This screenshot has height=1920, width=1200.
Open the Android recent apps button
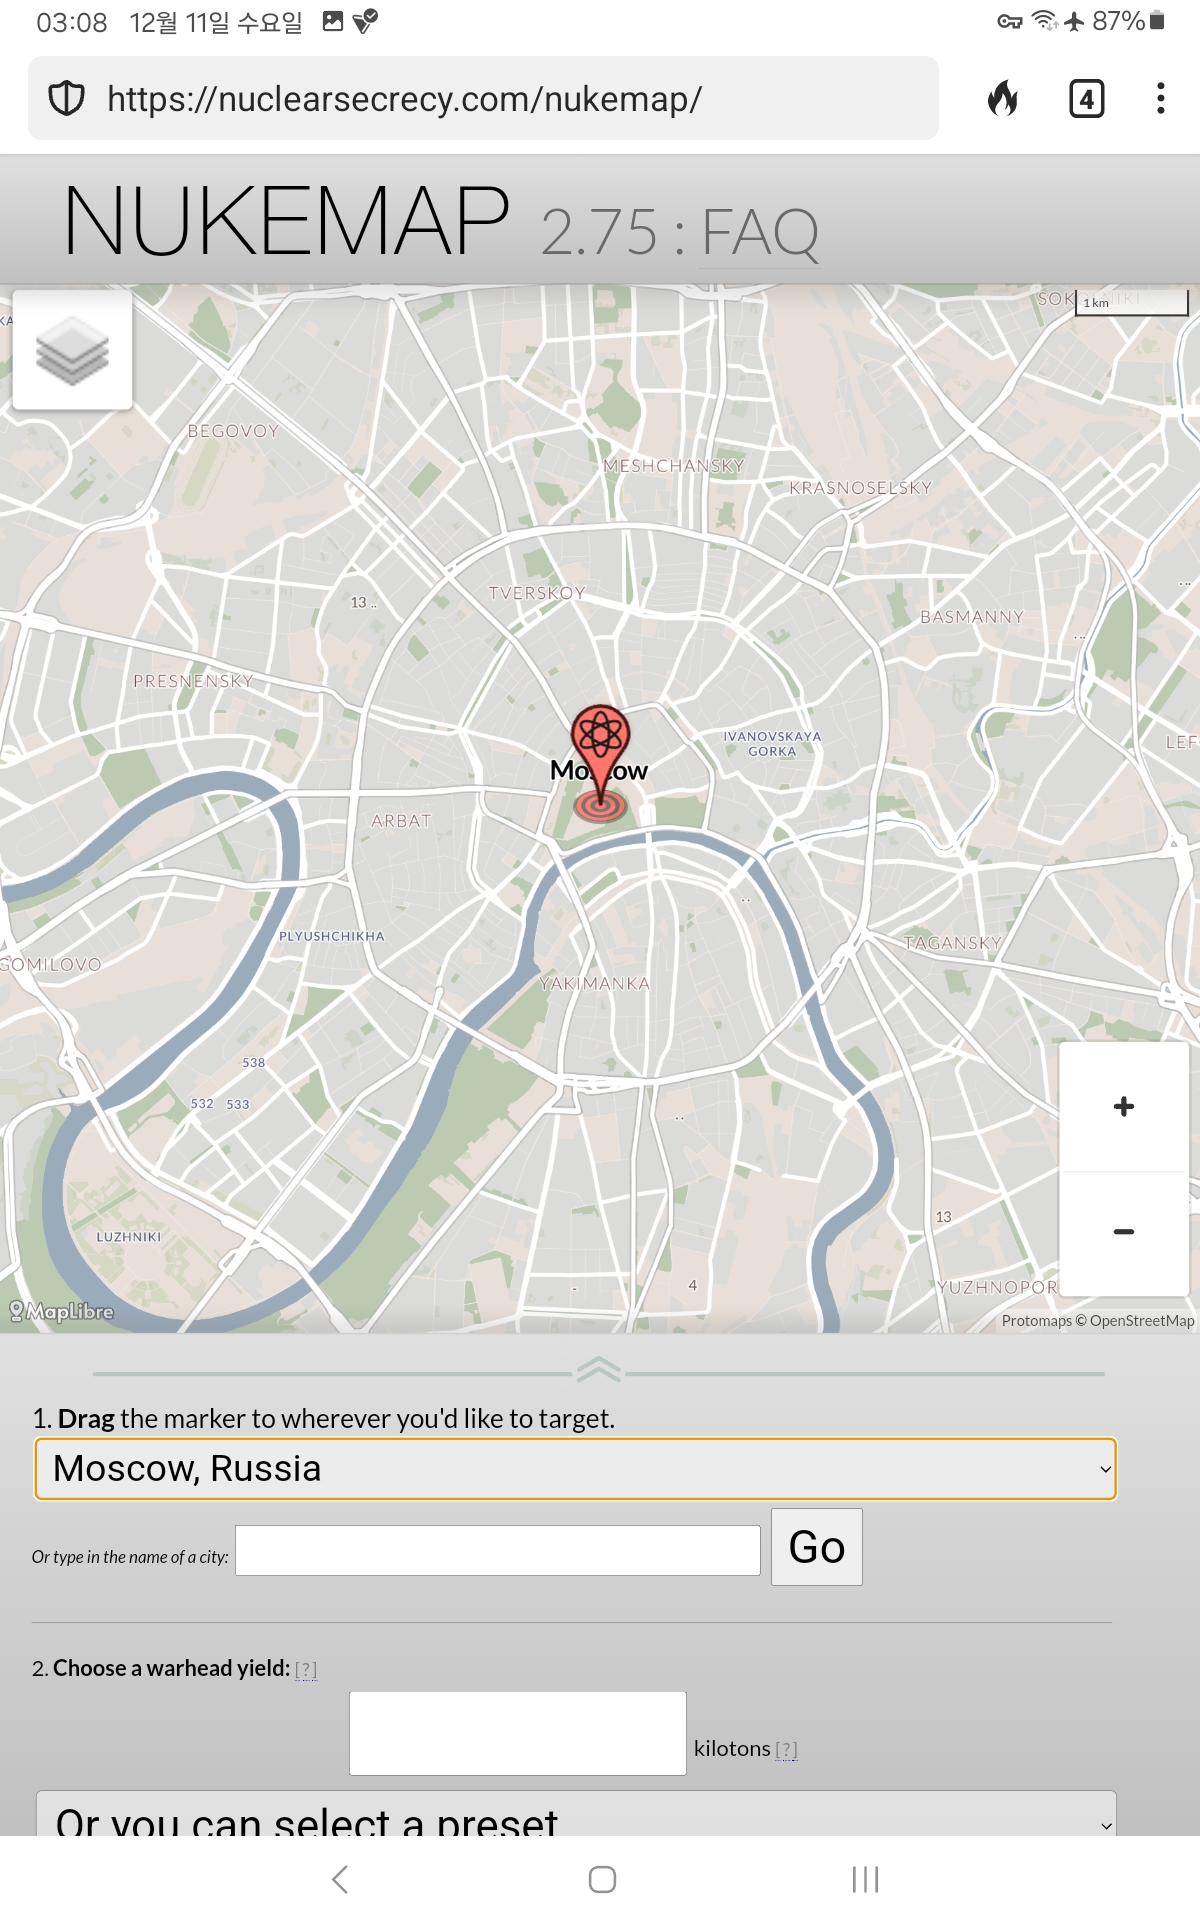point(865,1879)
